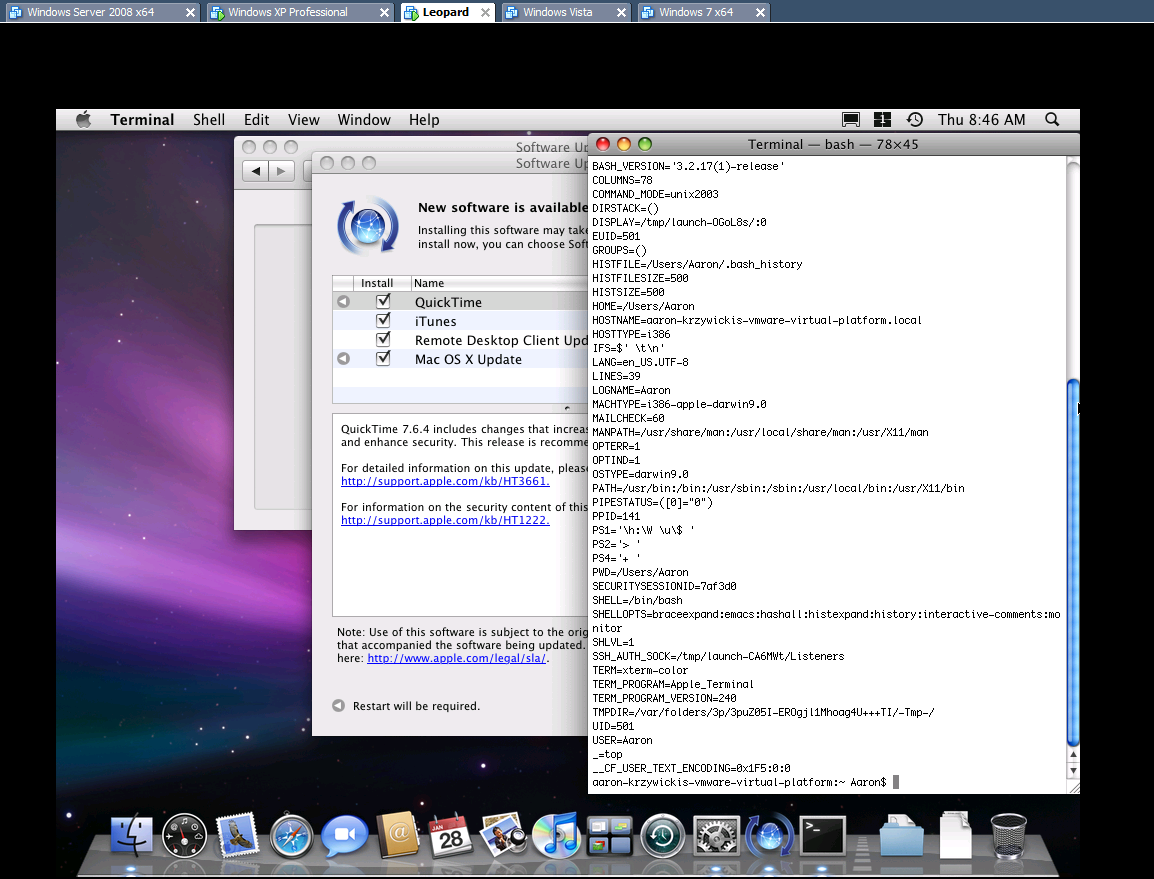Open the Apple menu
The image size is (1154, 879).
83,119
